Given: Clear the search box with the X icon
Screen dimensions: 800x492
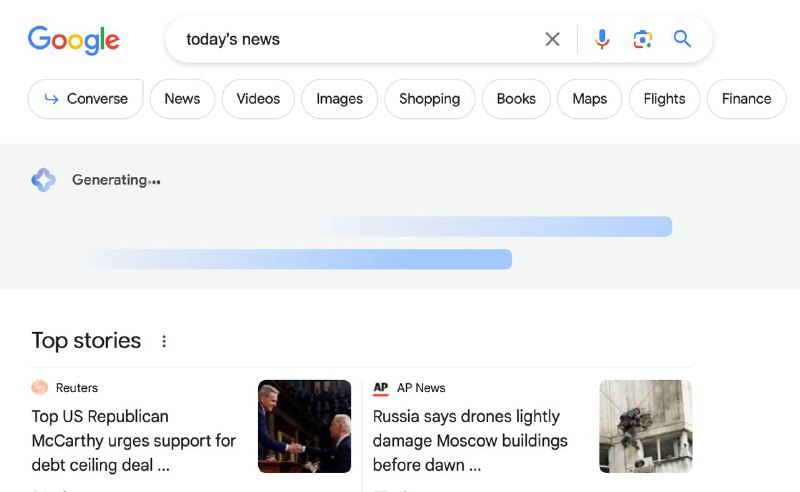Looking at the screenshot, I should pyautogui.click(x=552, y=39).
